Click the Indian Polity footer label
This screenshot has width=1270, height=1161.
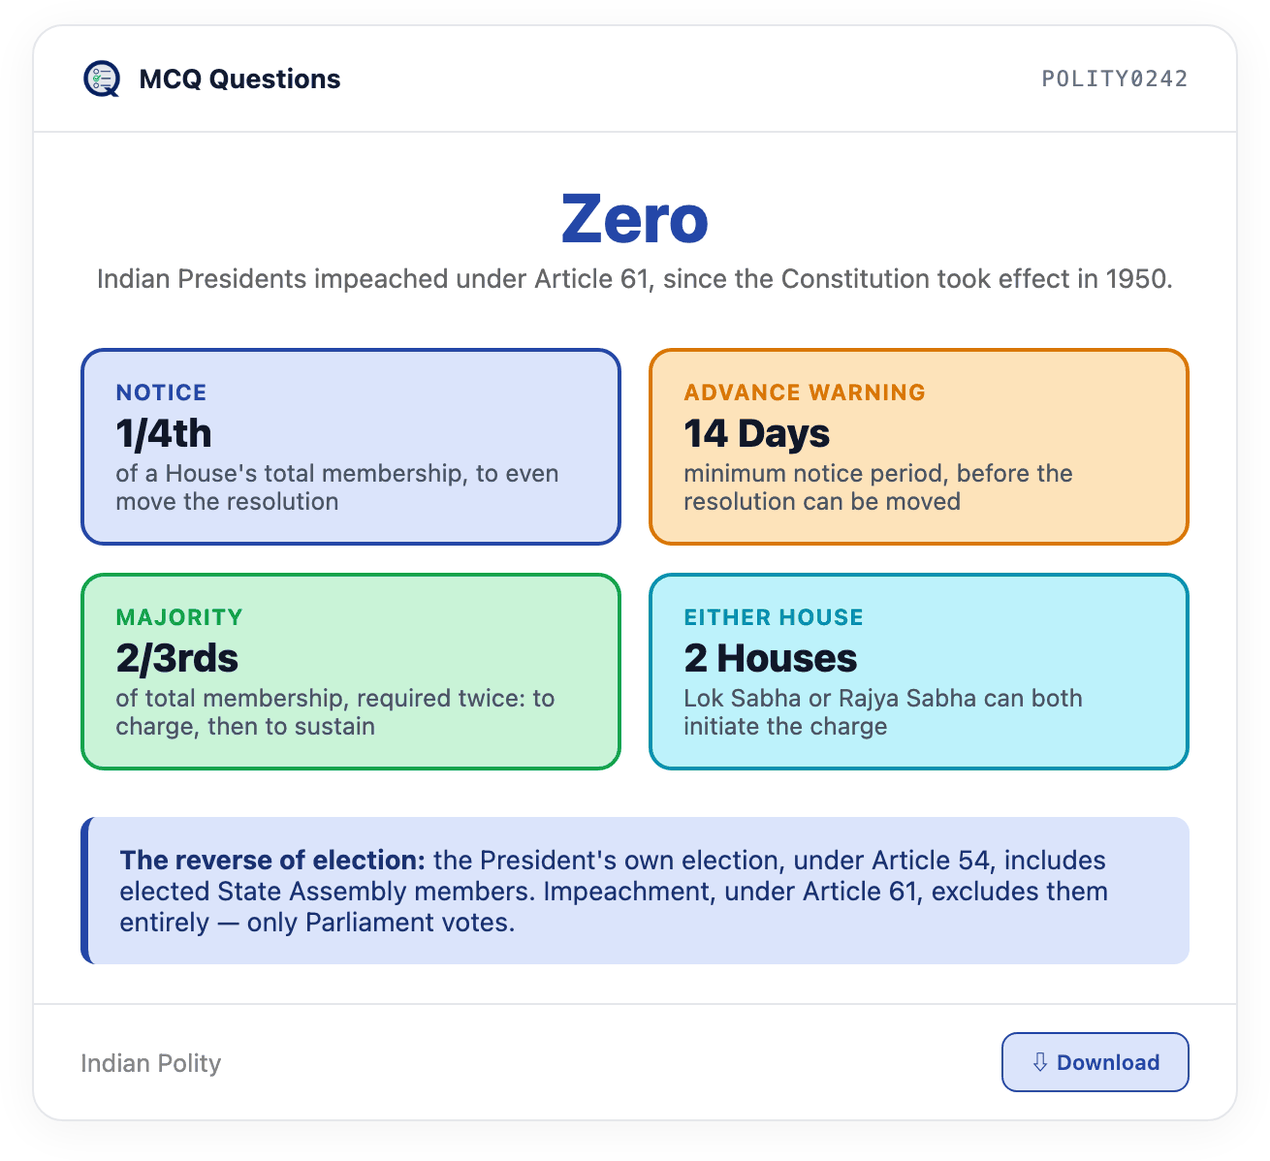[151, 1063]
